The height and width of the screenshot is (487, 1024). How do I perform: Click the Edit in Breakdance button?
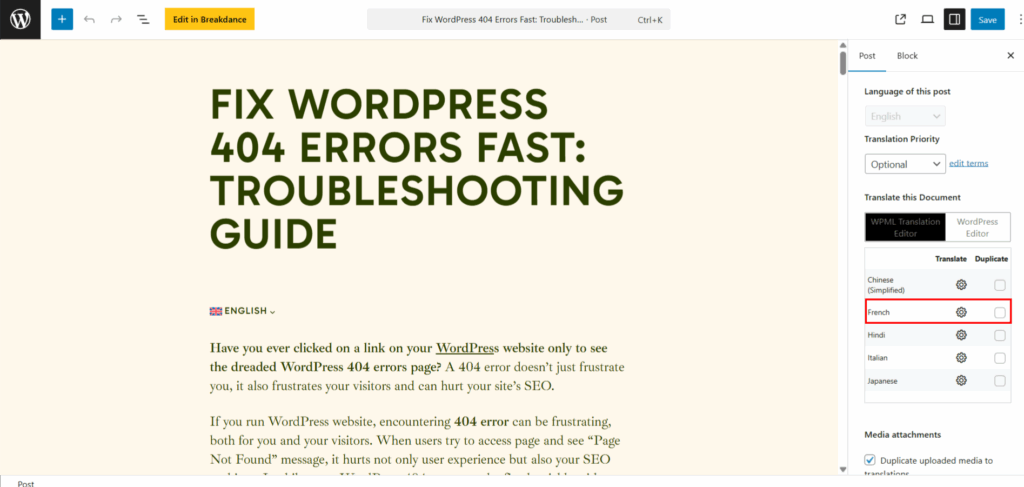click(x=209, y=19)
